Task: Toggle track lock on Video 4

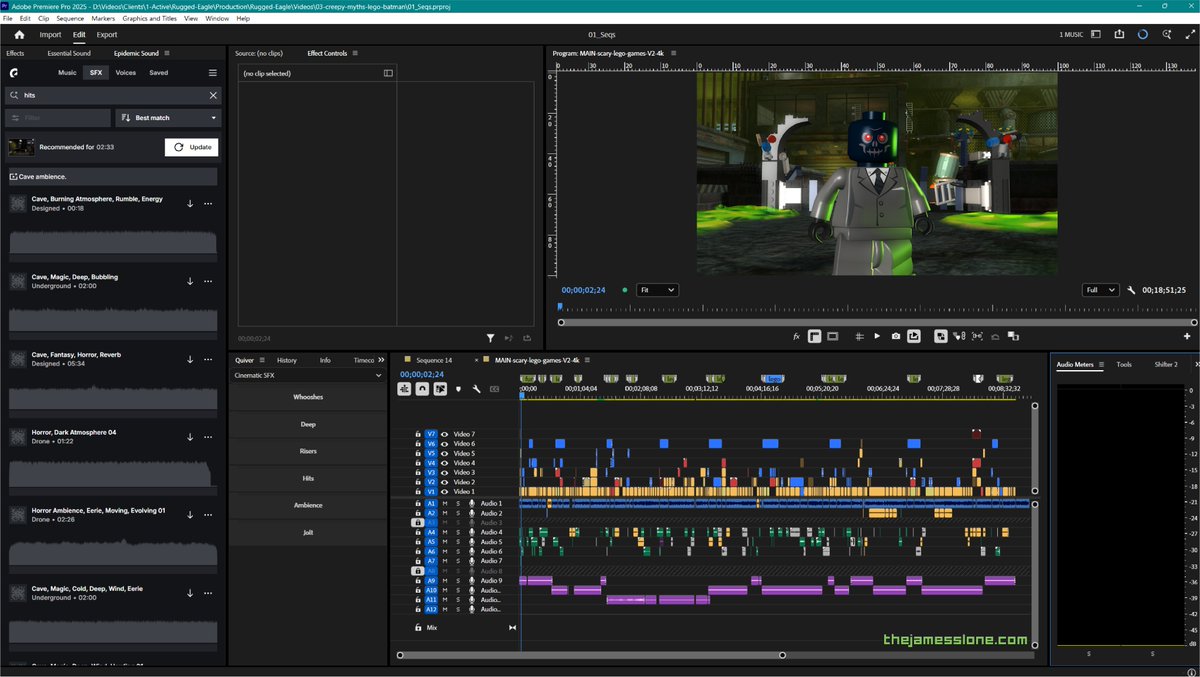Action: pyautogui.click(x=418, y=463)
